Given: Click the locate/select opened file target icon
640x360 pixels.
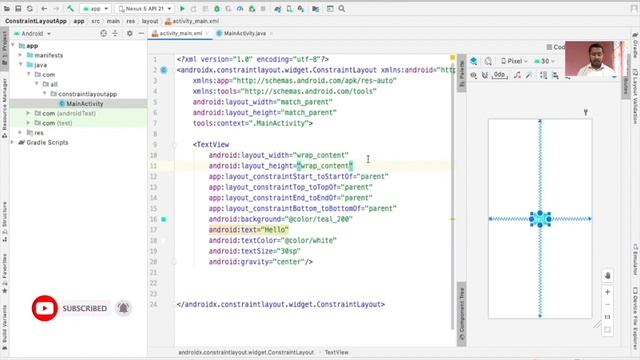Looking at the screenshot, I should coord(103,33).
